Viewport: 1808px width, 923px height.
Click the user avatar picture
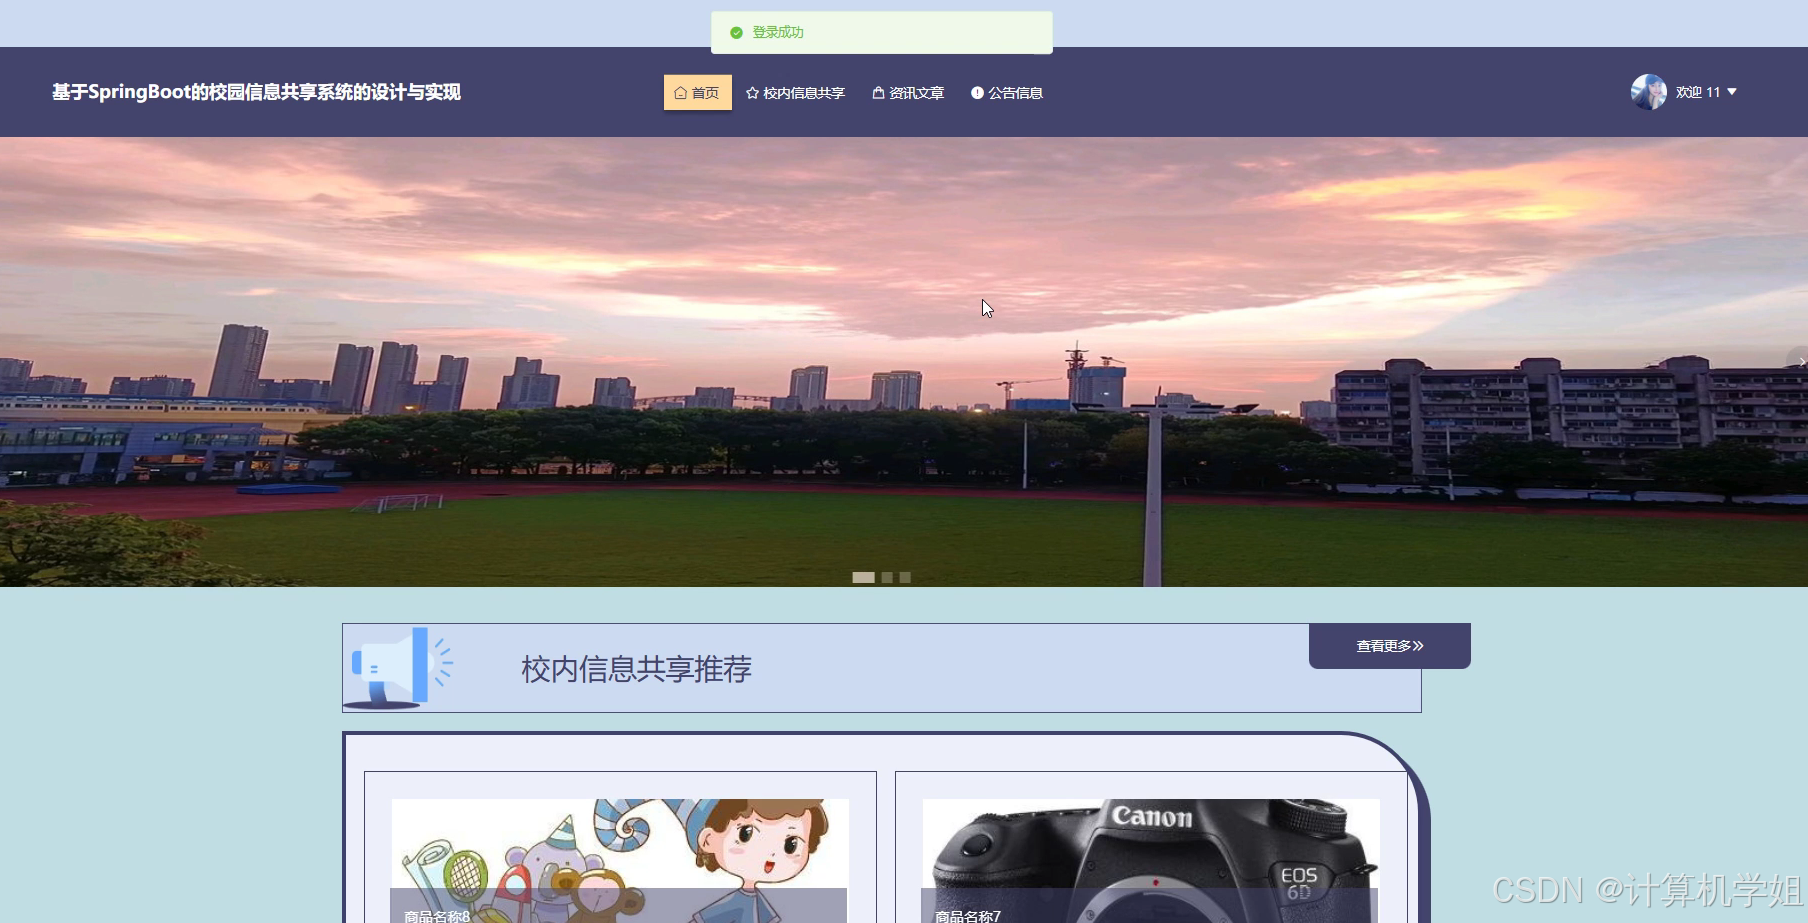pyautogui.click(x=1649, y=92)
